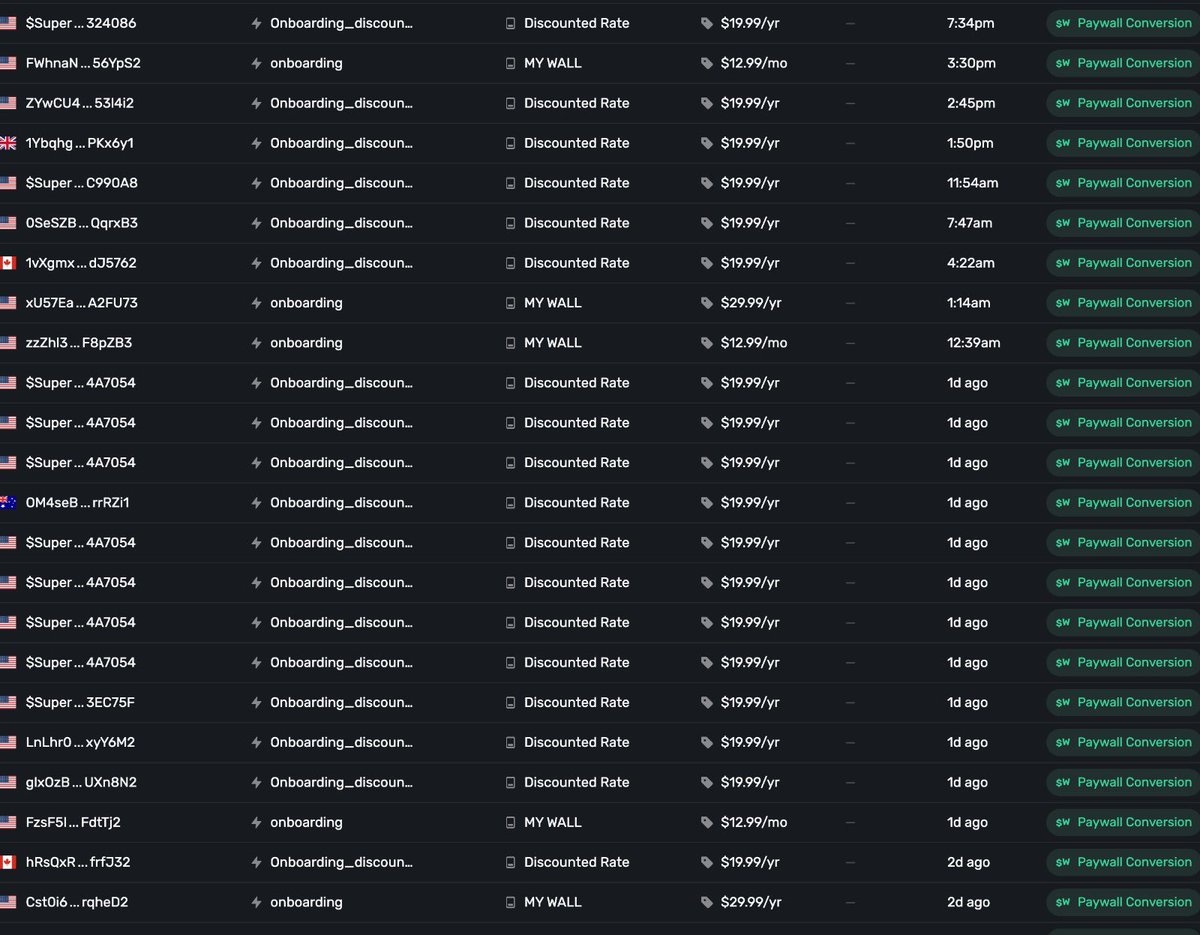Open user $Super…3EC75F
Viewport: 1200px width, 935px height.
[x=80, y=702]
